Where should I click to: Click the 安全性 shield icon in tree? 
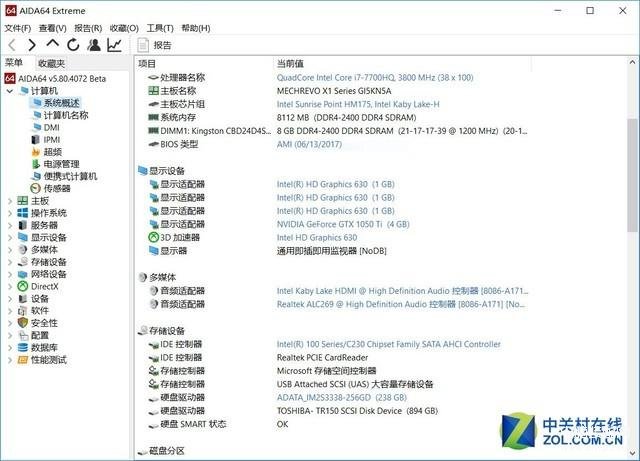pyautogui.click(x=22, y=323)
